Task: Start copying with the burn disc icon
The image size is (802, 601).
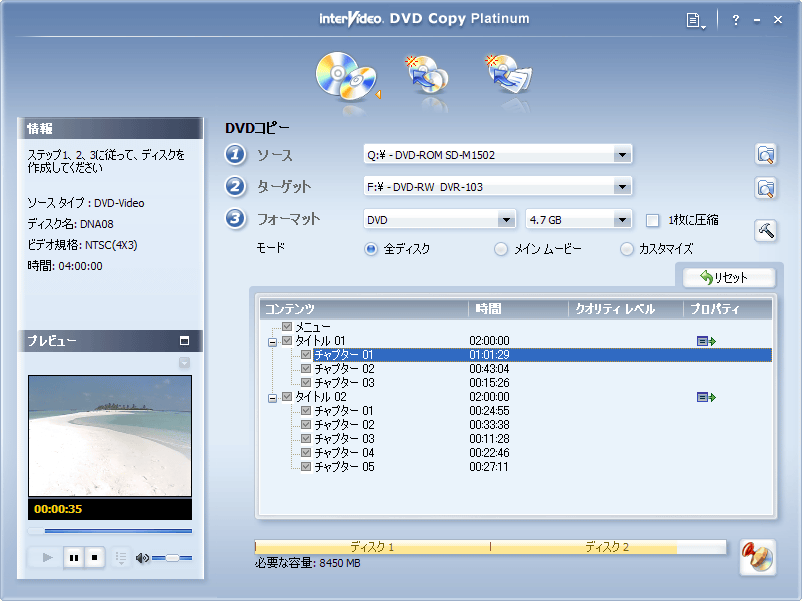Action: (x=757, y=557)
